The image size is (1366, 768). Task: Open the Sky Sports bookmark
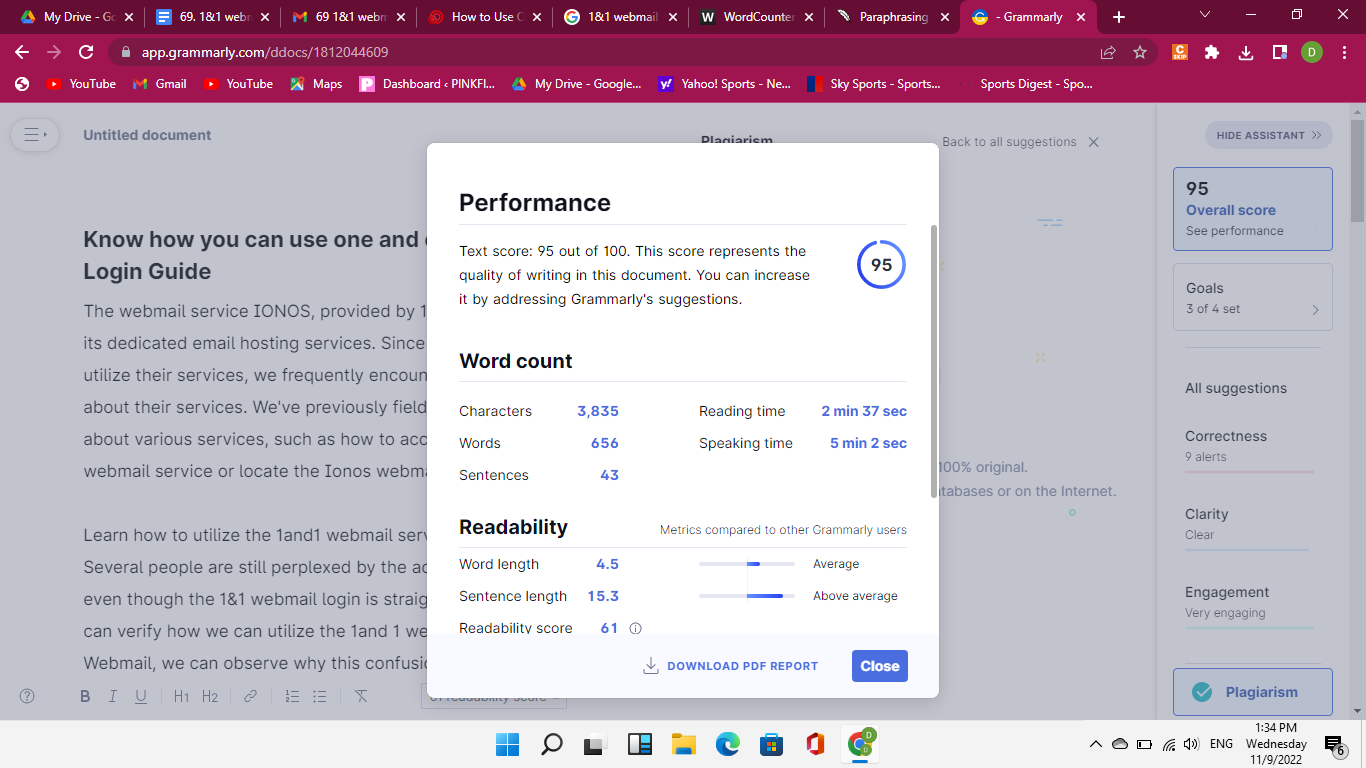point(874,84)
